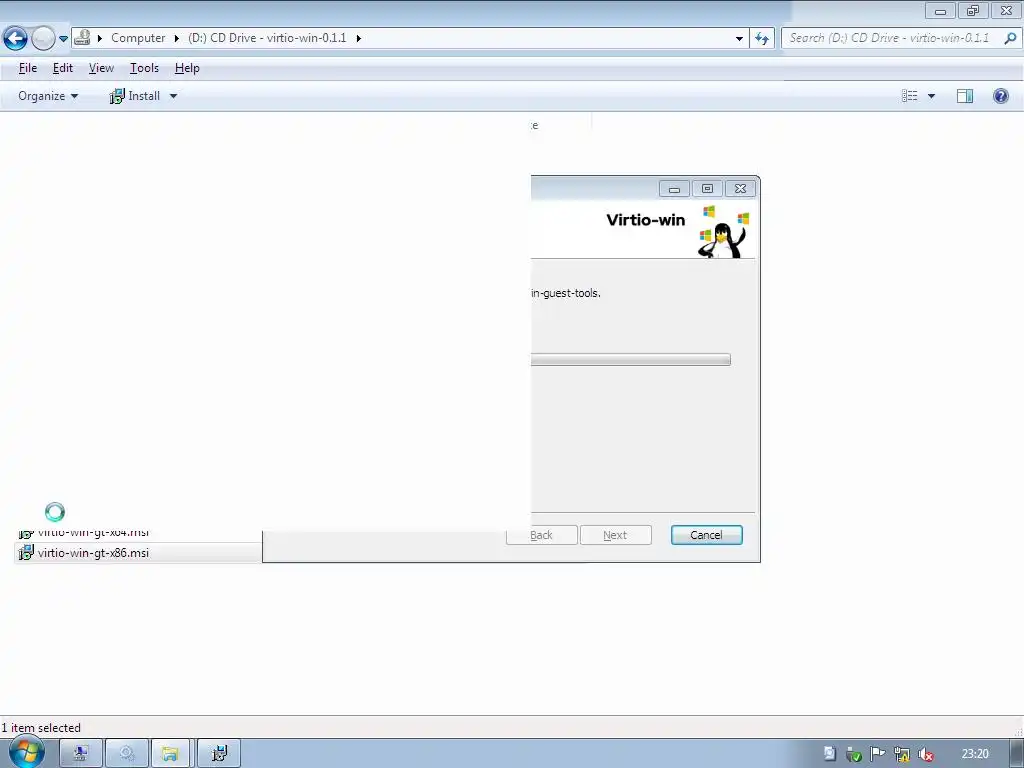Click the Next button in installer

pyautogui.click(x=615, y=535)
